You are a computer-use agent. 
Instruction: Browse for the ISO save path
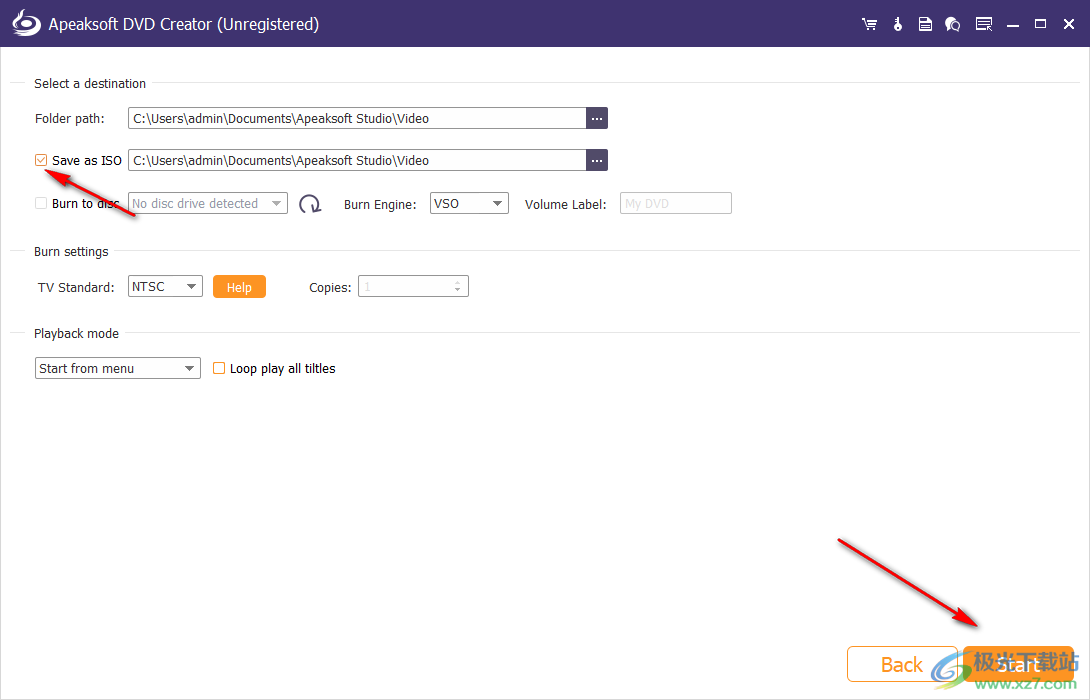597,161
